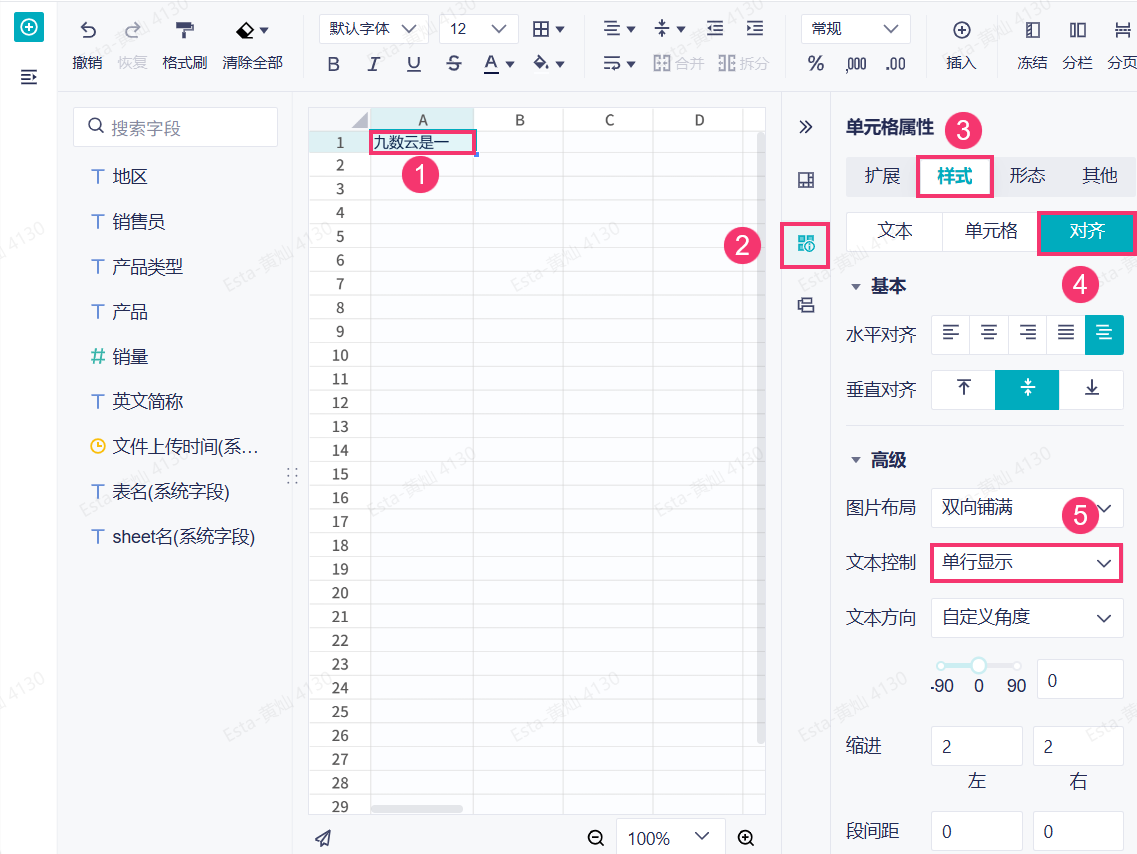Click the zoom in magnifier icon
Viewport: 1137px width, 854px height.
tap(745, 839)
